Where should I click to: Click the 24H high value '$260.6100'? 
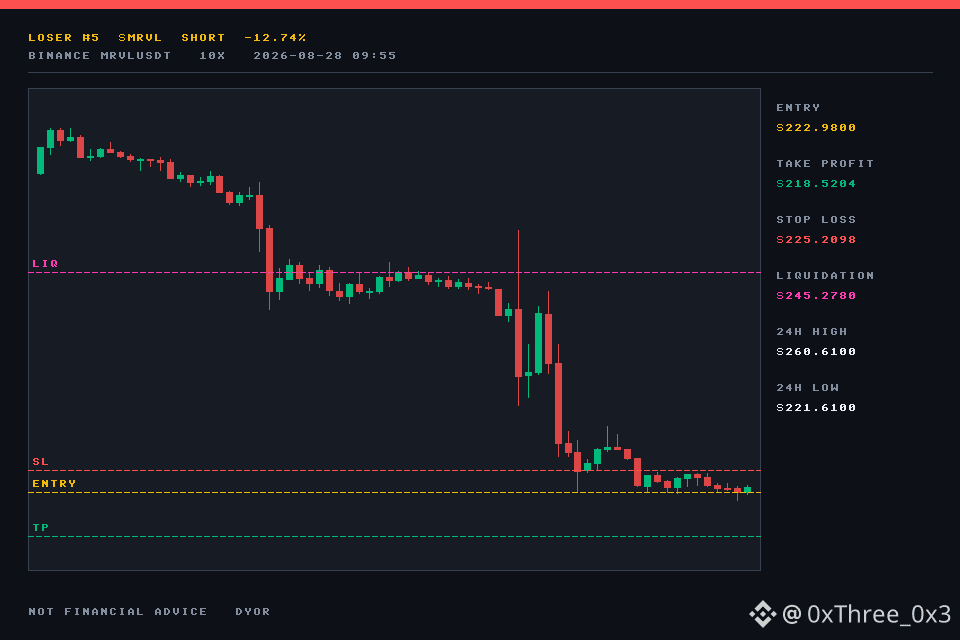816,352
